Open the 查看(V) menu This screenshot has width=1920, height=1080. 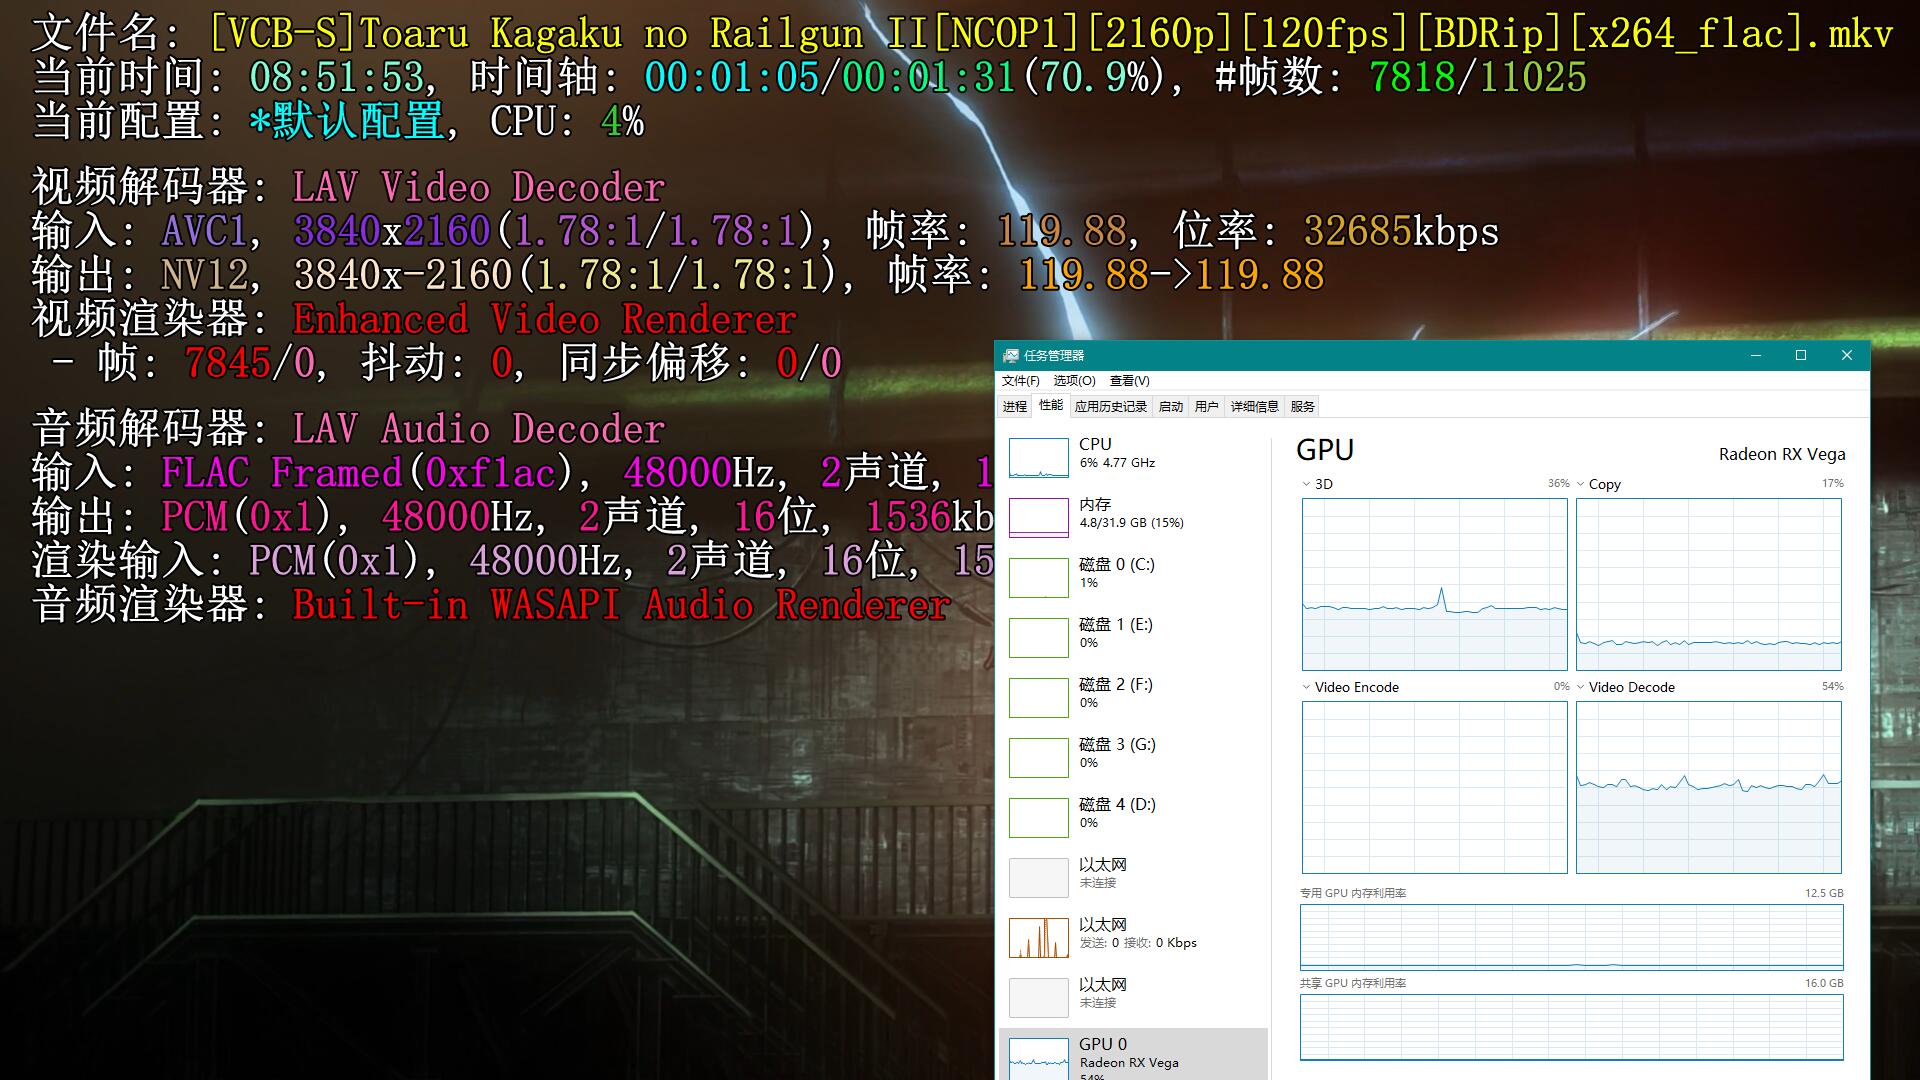tap(1129, 381)
